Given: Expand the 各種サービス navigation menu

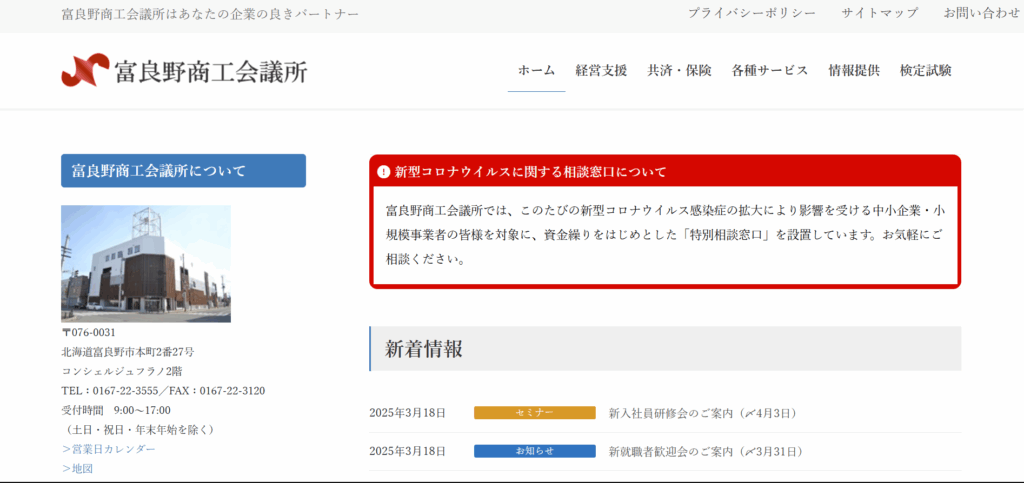Looking at the screenshot, I should coord(769,71).
